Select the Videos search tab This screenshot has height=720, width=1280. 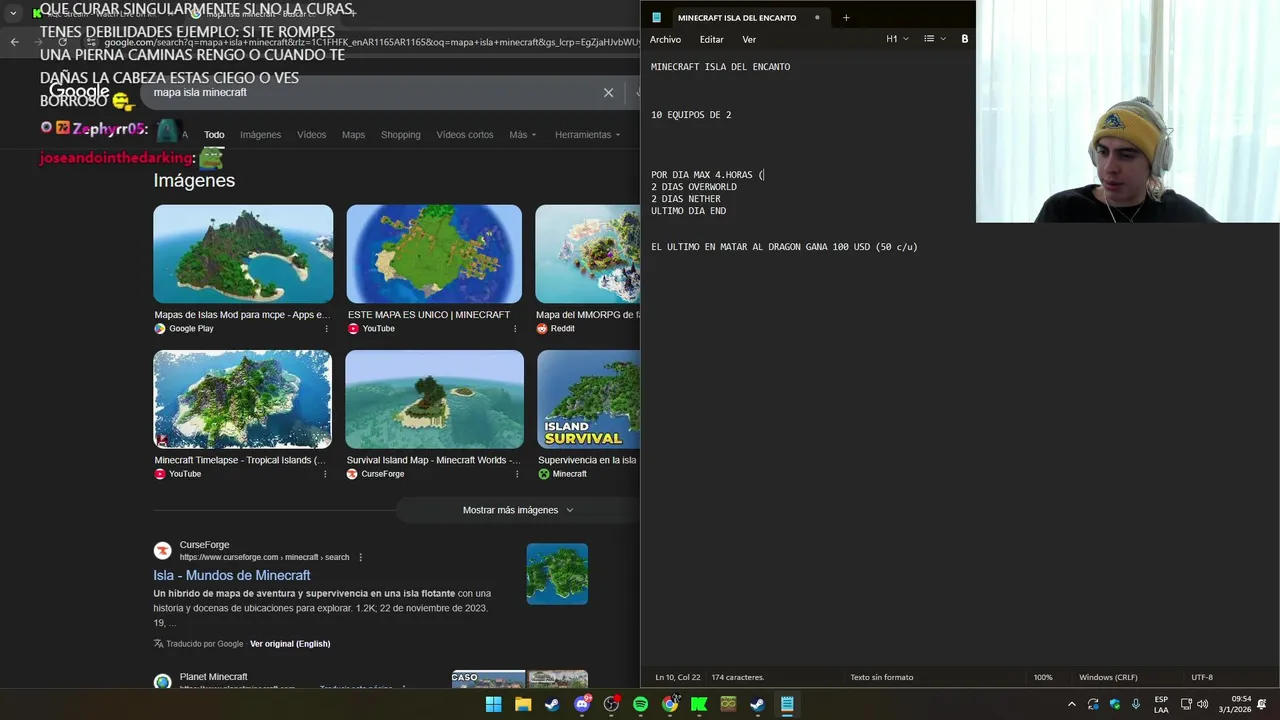coord(311,135)
